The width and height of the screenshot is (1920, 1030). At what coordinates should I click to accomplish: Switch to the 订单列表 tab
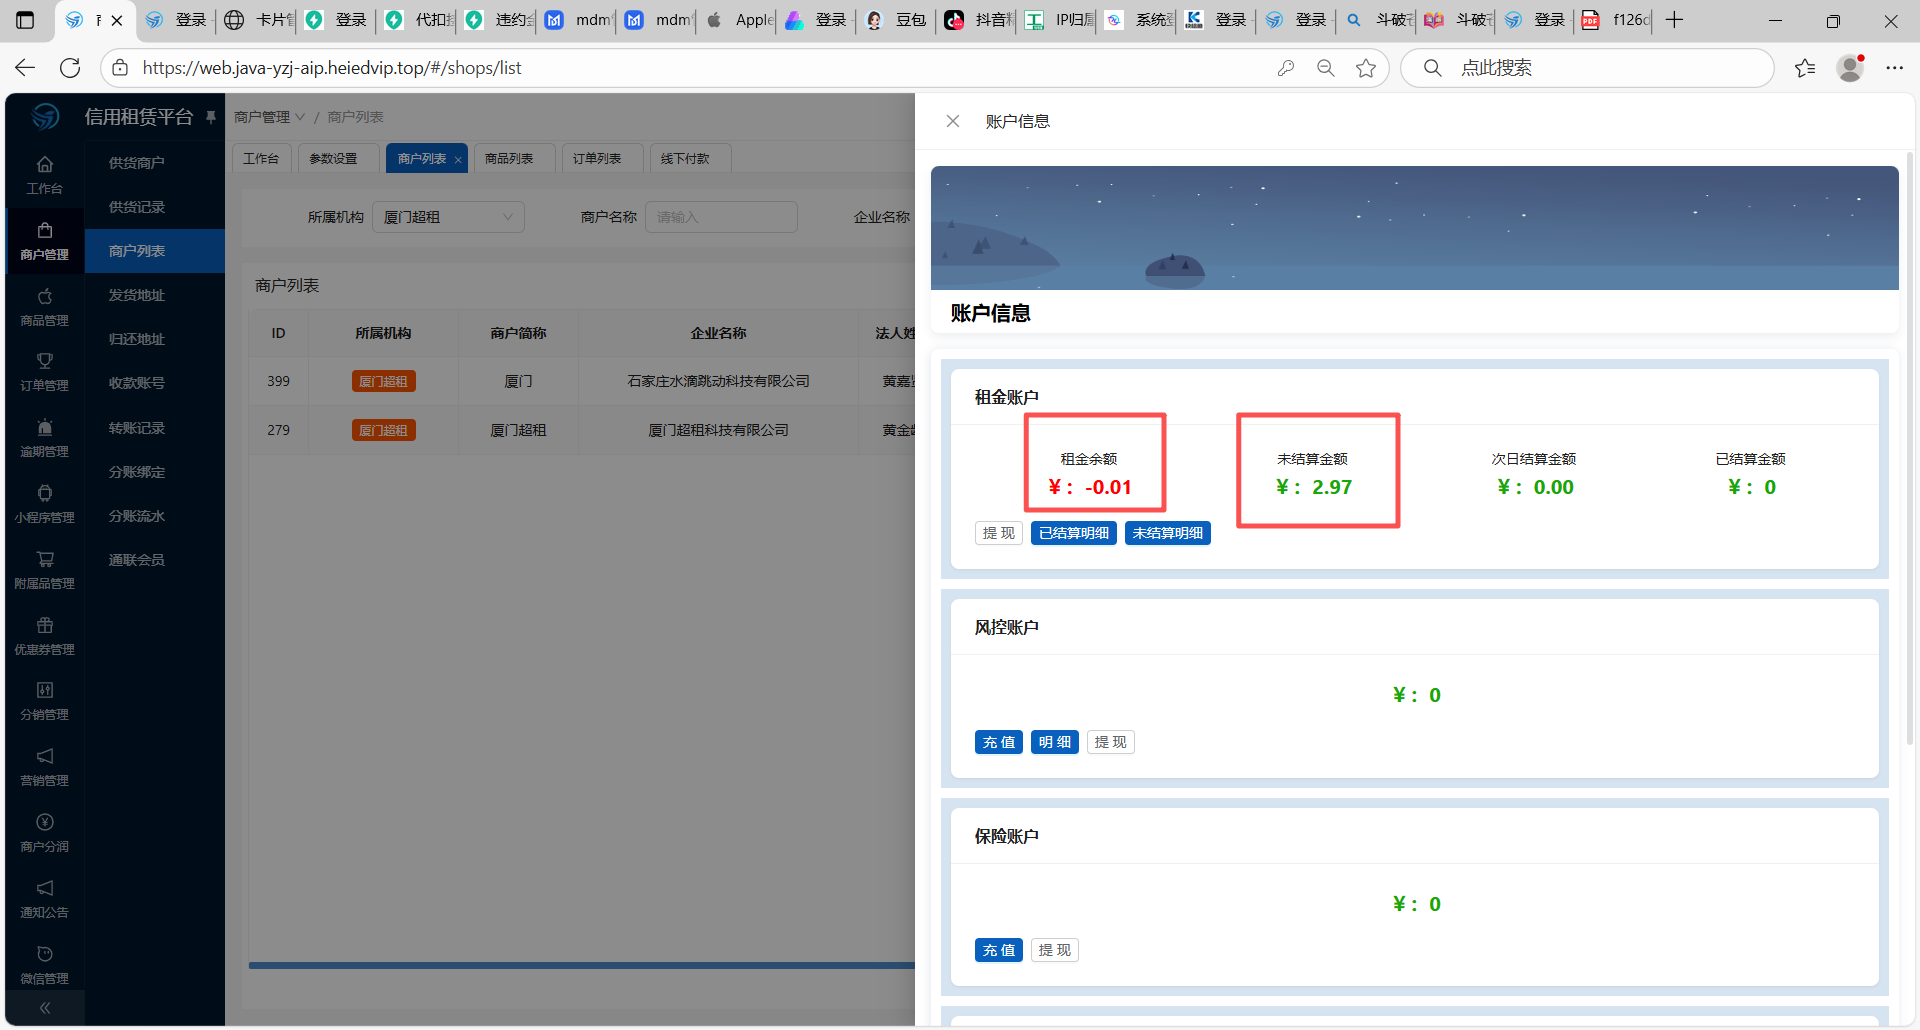click(x=597, y=159)
